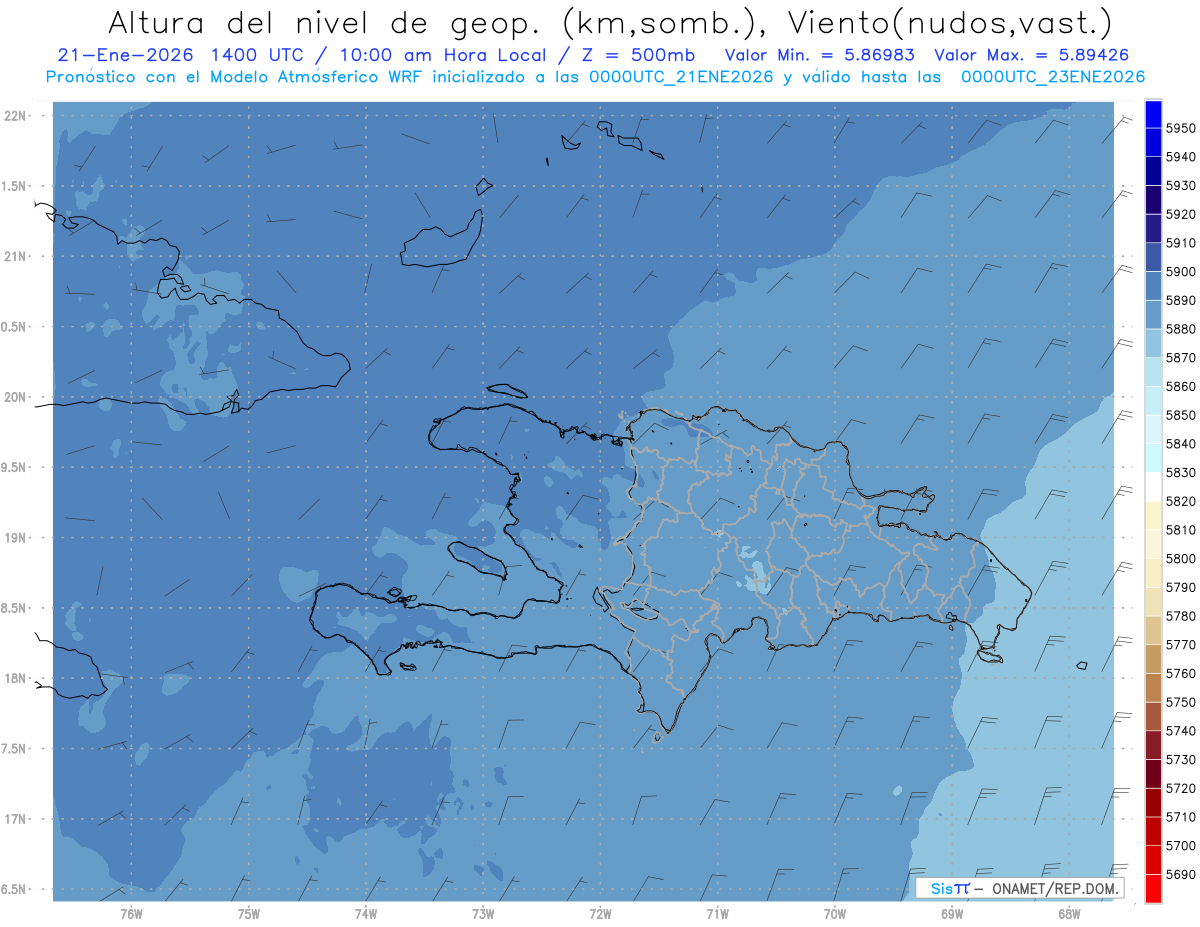Click the 'Z = 500mb' level label

634,55
